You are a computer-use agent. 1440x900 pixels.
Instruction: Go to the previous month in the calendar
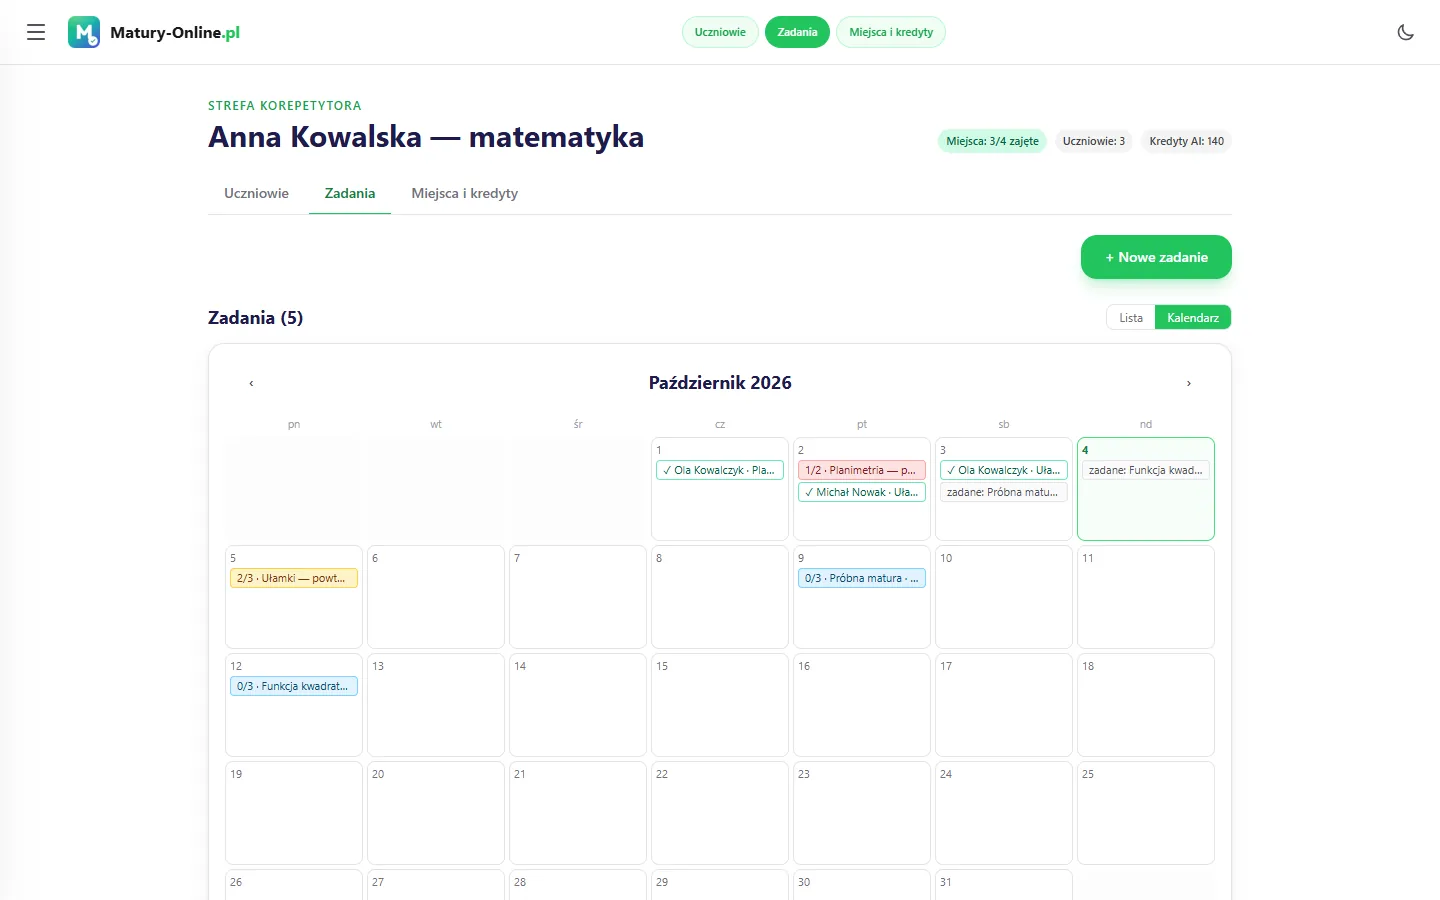(x=251, y=383)
